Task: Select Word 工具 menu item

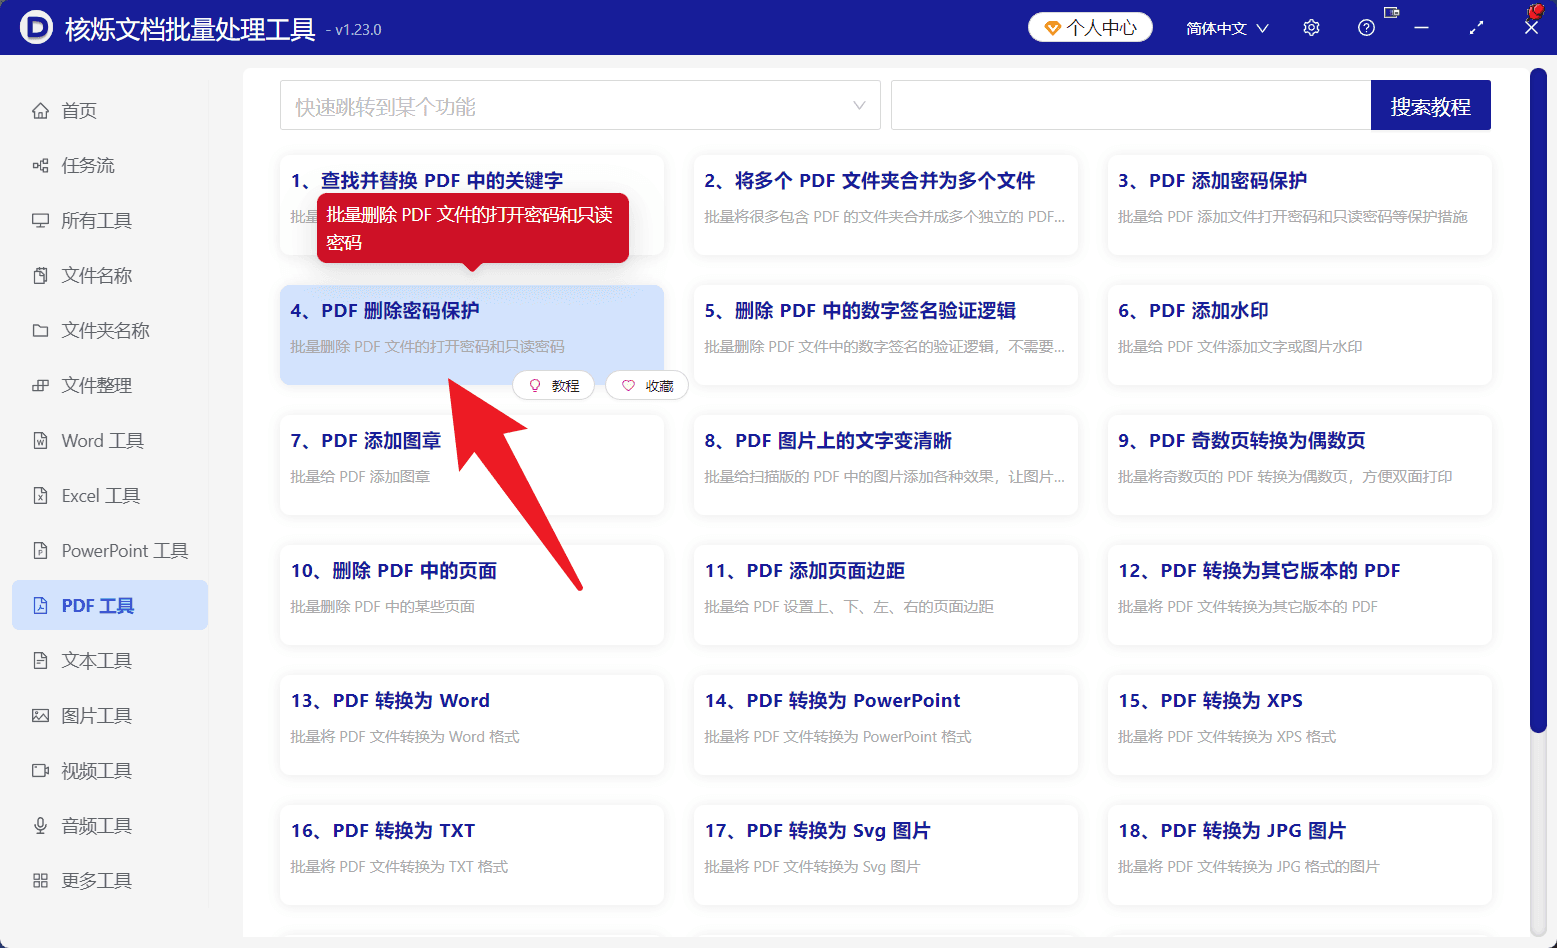Action: (x=110, y=441)
